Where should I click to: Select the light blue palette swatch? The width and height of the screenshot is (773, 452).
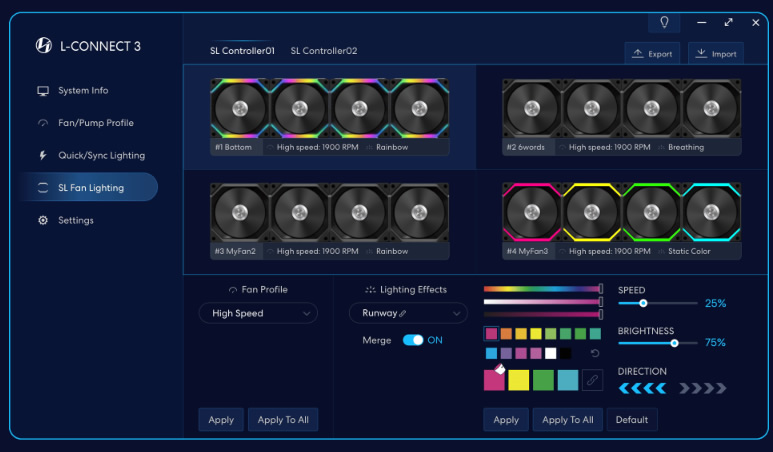[491, 353]
